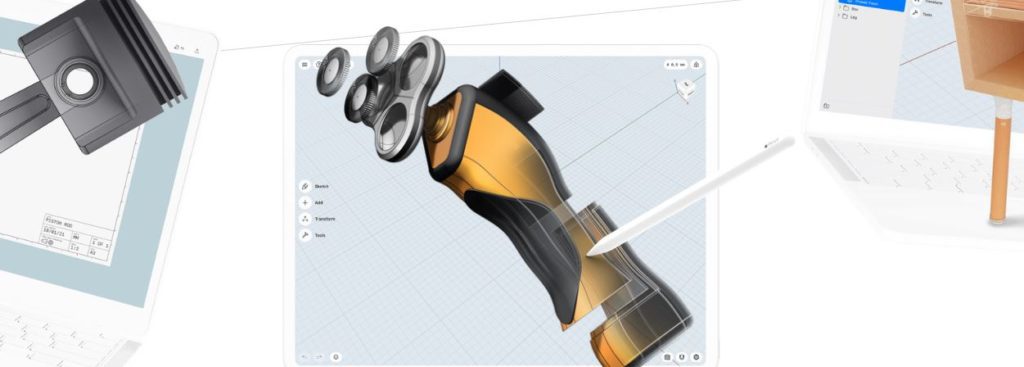Open the Add tool menu
Screen dimensions: 1024x367
tap(312, 202)
